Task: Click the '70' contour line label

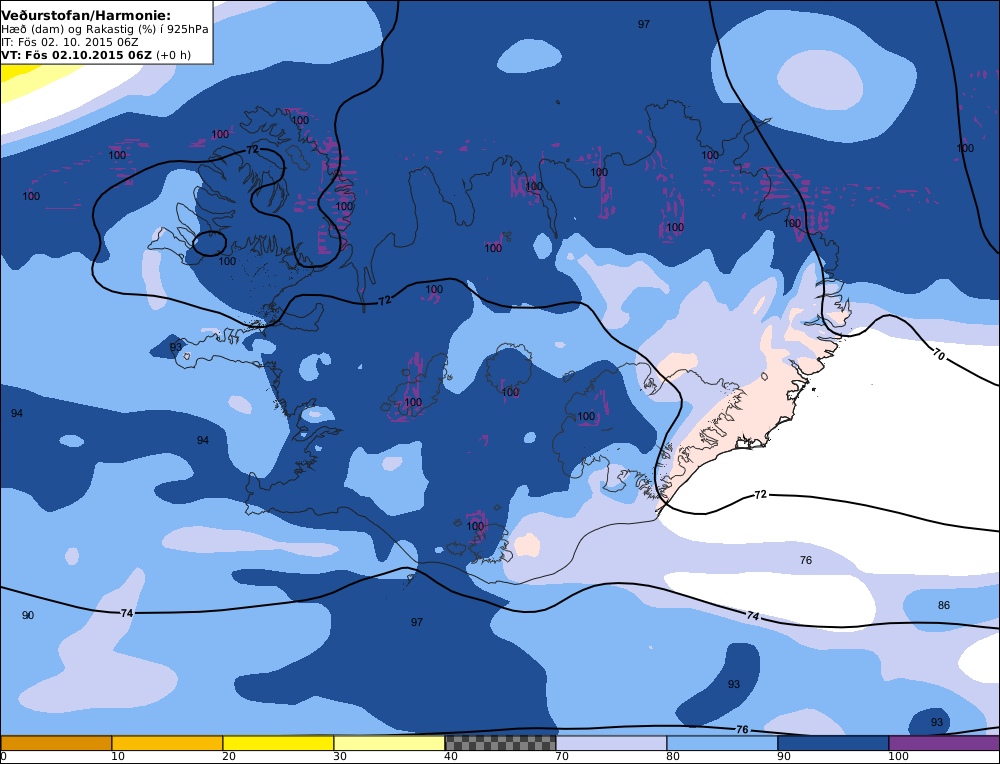Action: tap(939, 355)
